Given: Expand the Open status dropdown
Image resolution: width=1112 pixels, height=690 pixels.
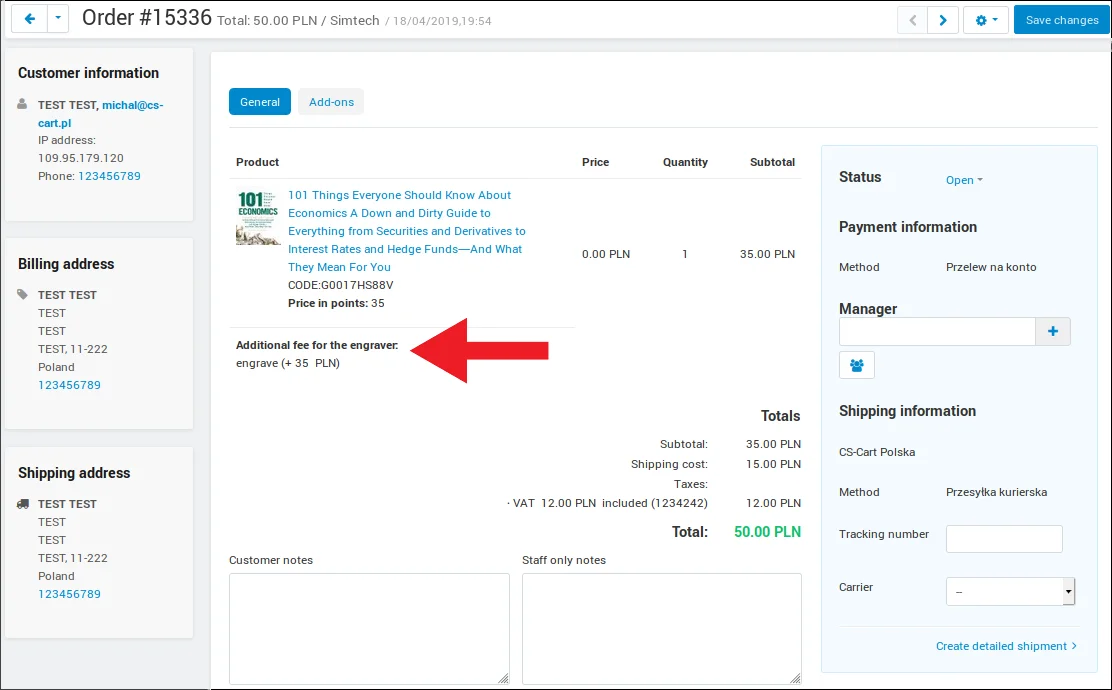Looking at the screenshot, I should click(964, 180).
